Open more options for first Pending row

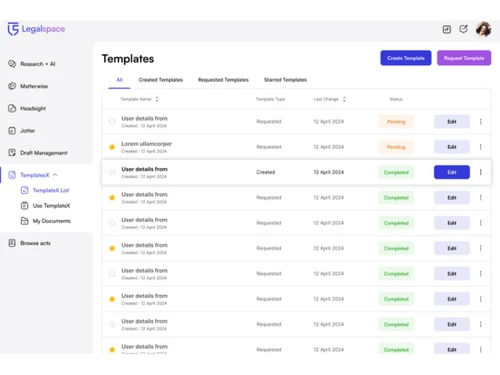pyautogui.click(x=480, y=122)
